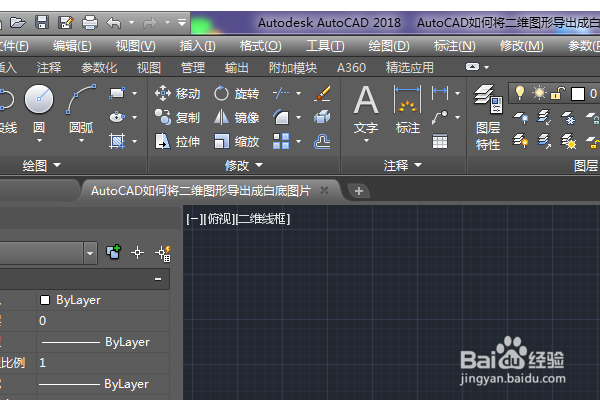Open the Circle tool dropdown arrow

coord(39,141)
